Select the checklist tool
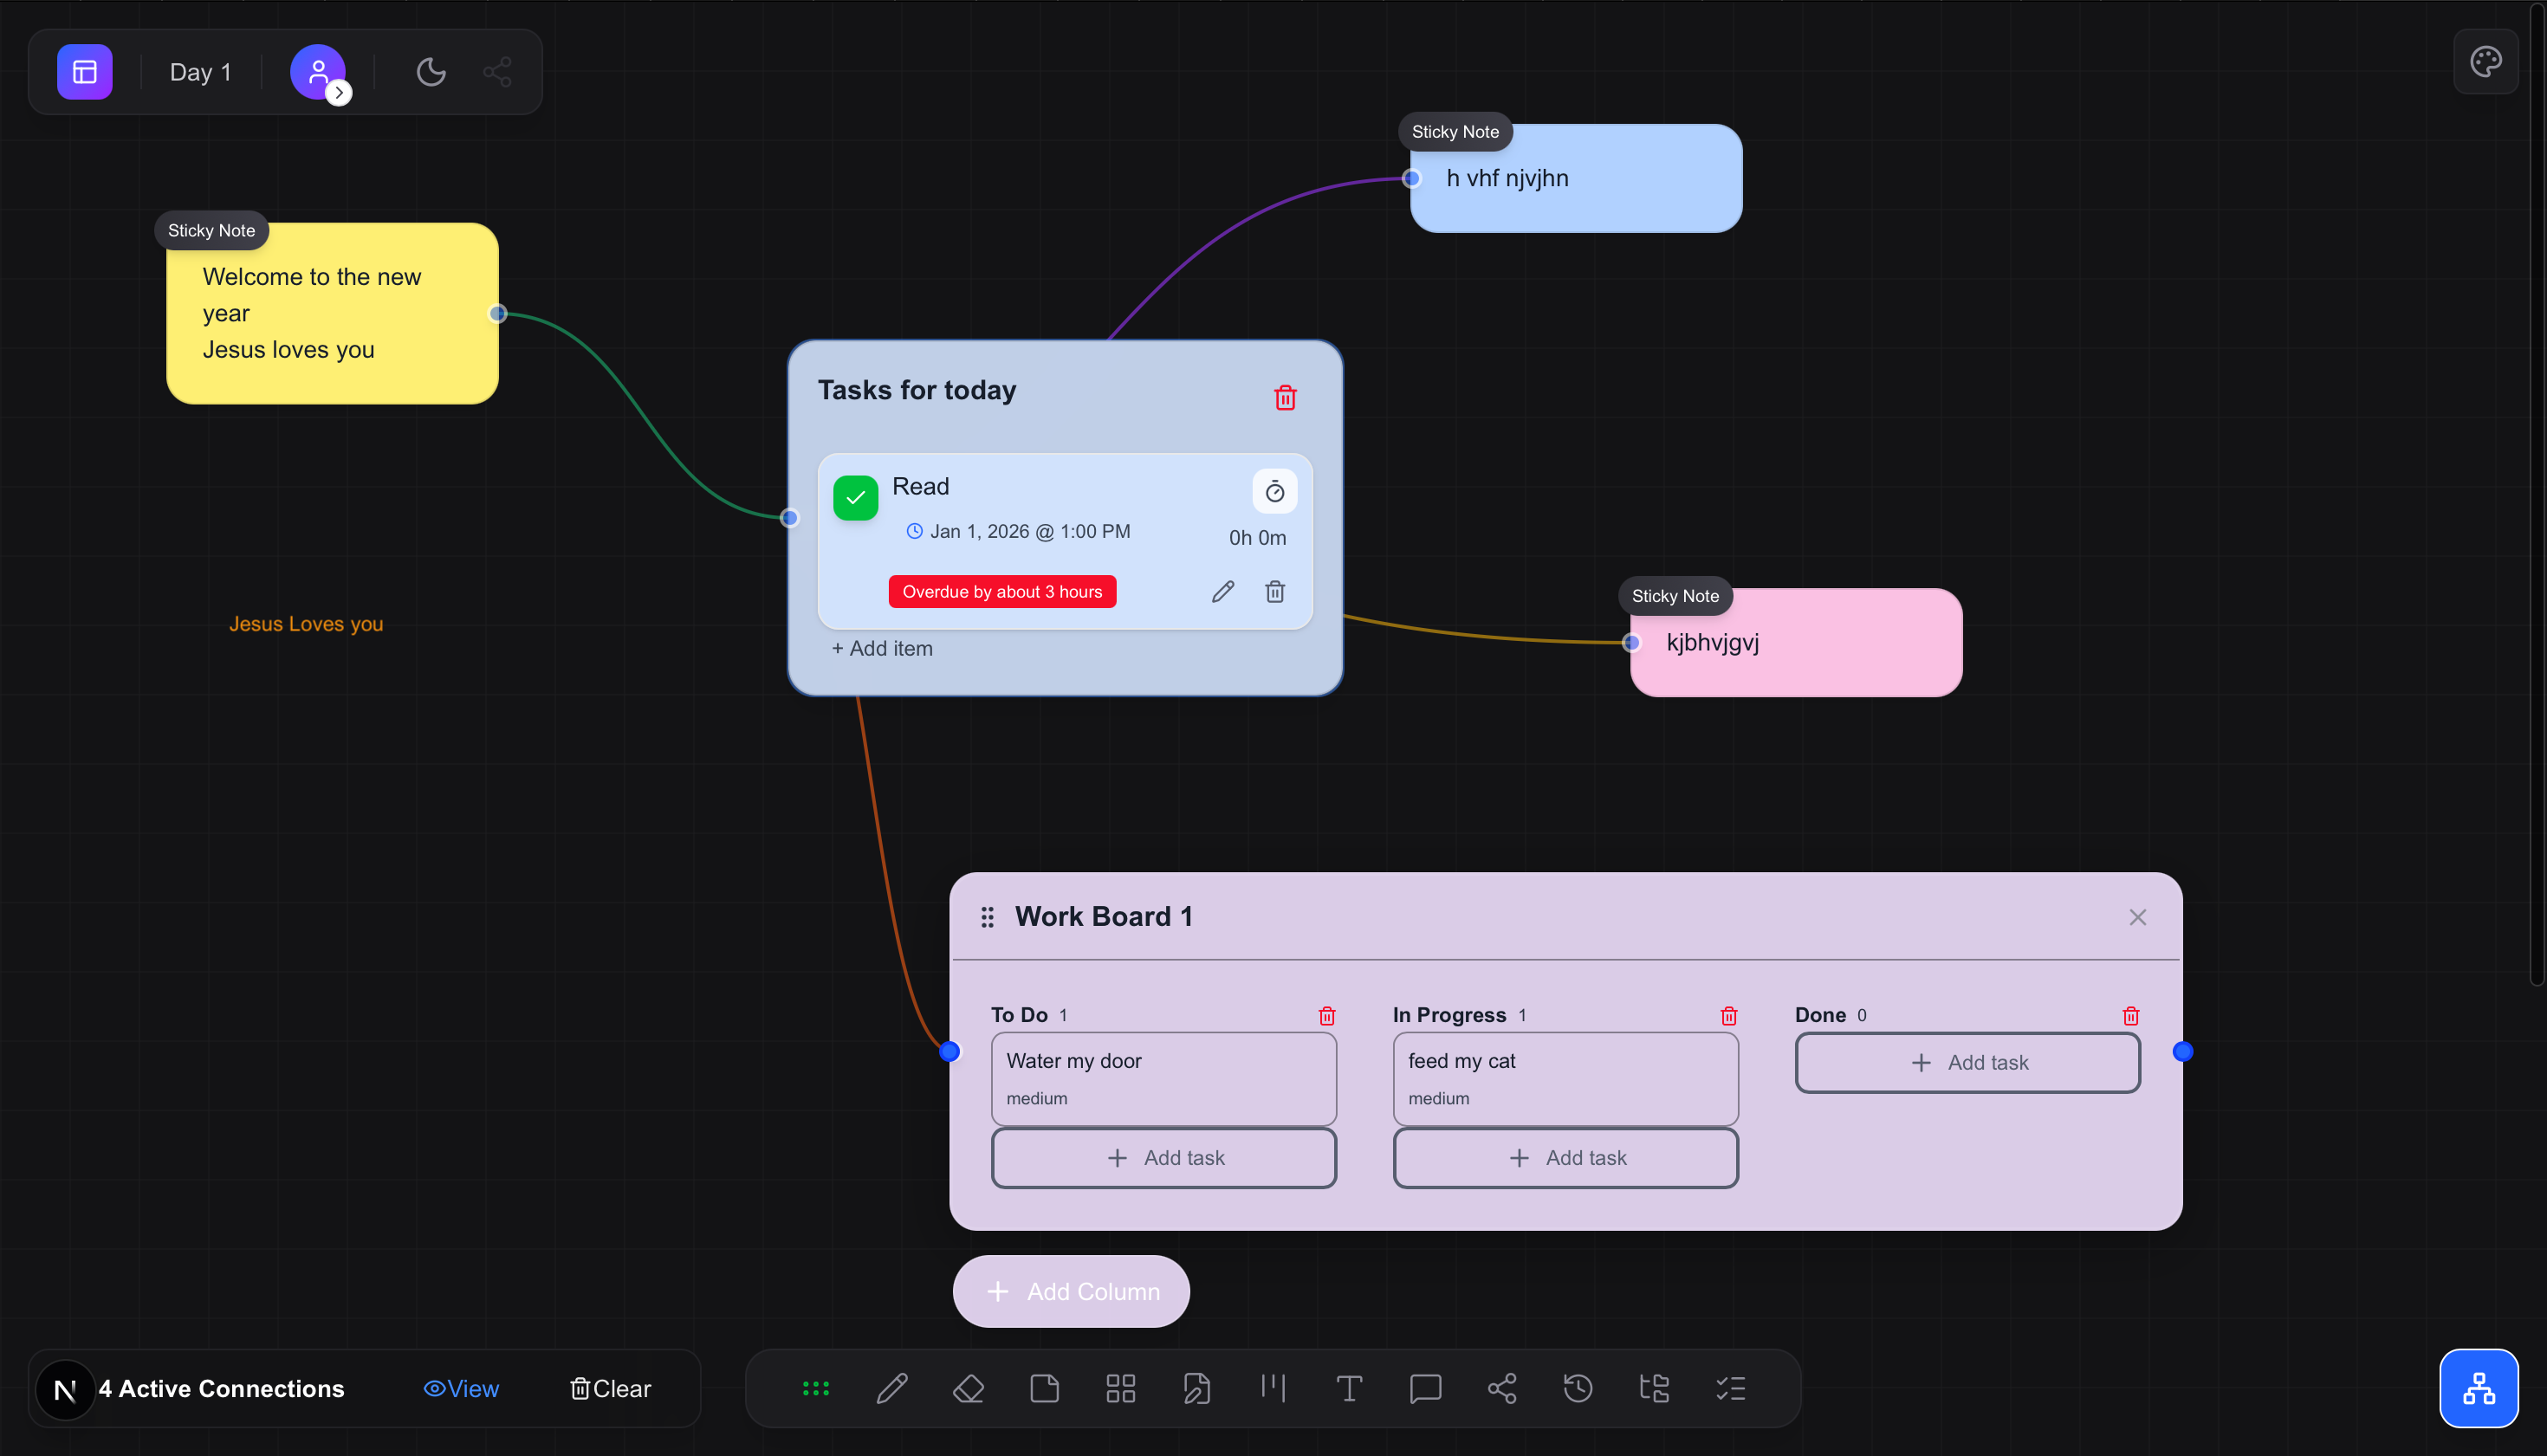 1729,1388
